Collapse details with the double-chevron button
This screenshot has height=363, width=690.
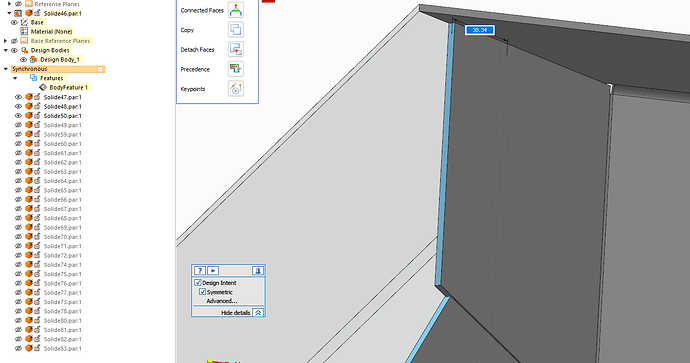tap(258, 312)
